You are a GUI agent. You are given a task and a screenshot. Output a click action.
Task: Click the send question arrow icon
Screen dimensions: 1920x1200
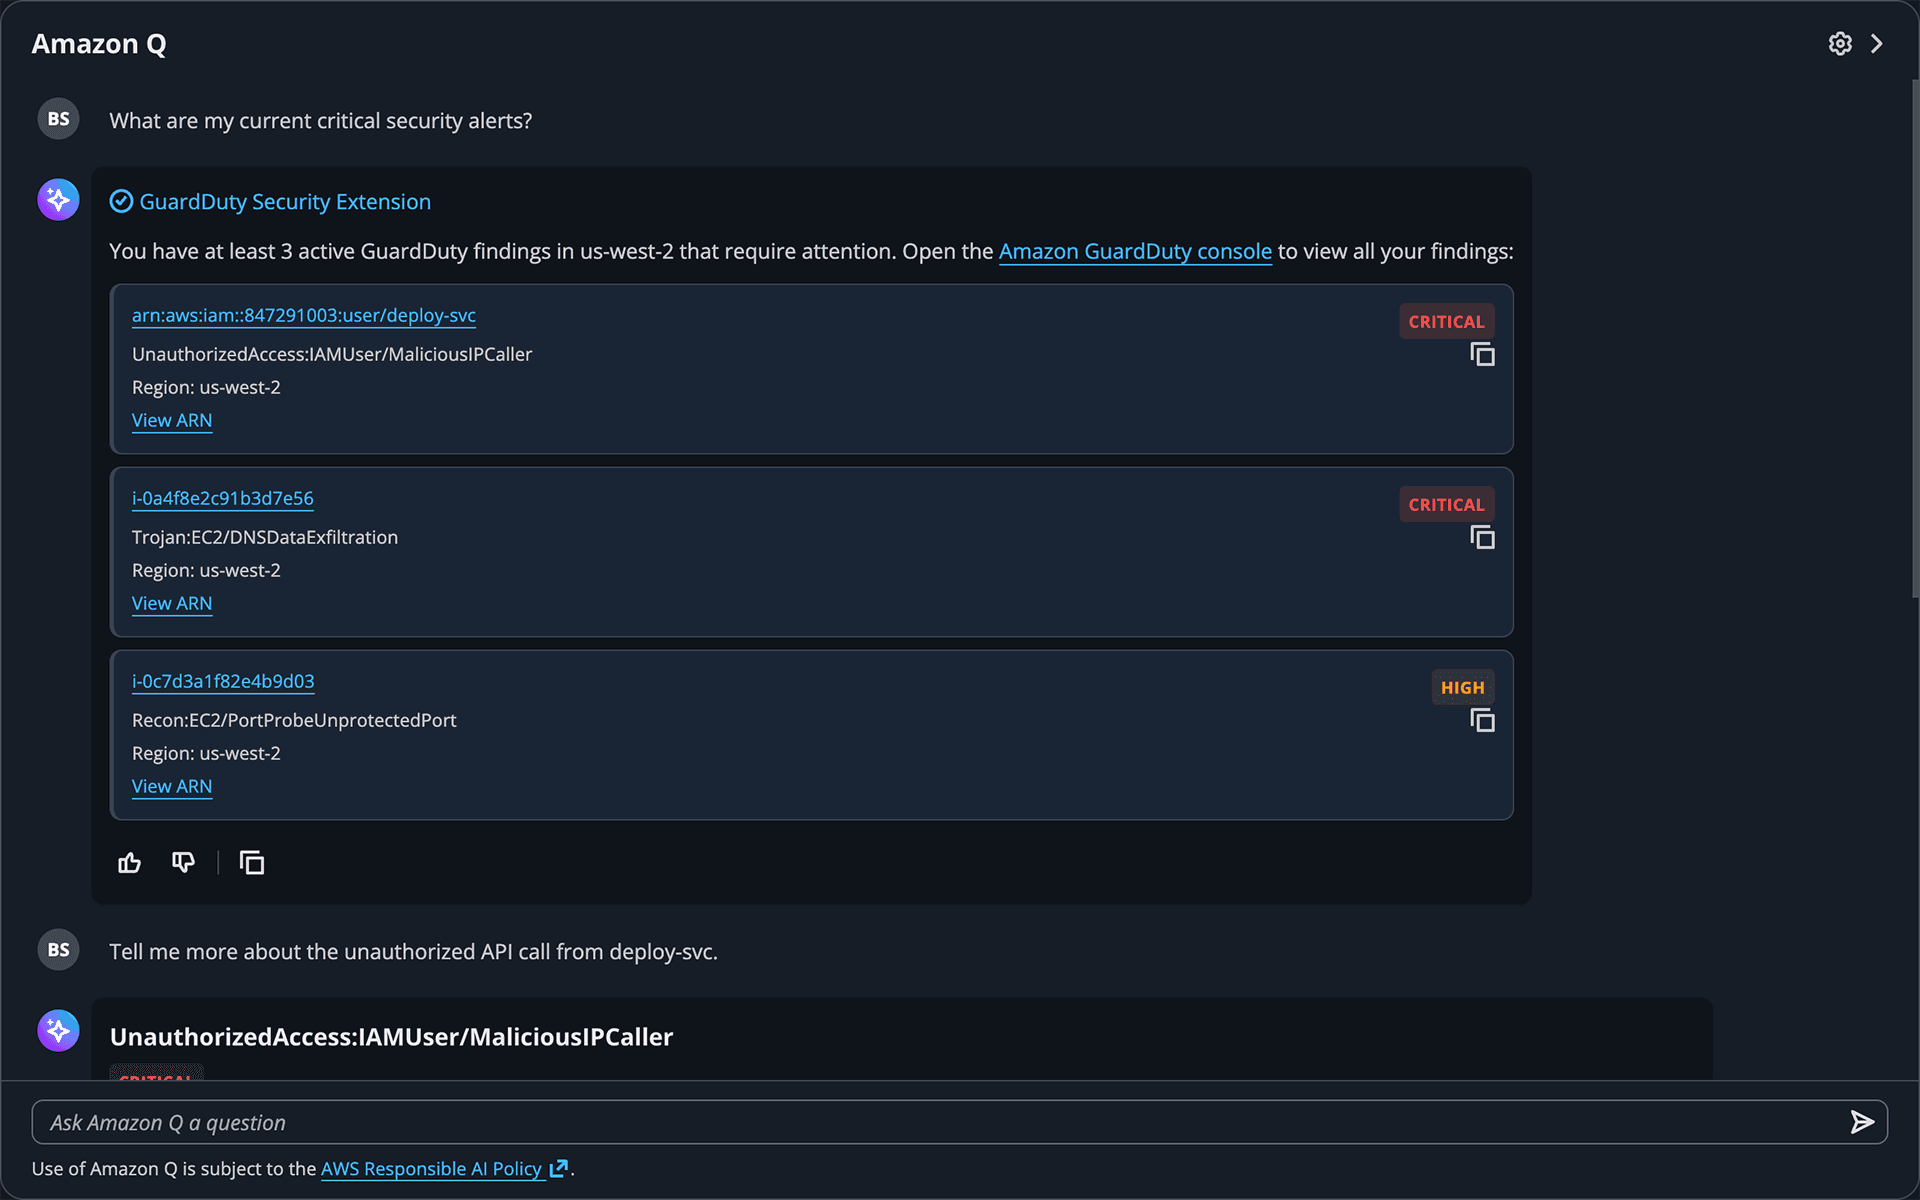[x=1861, y=1122]
